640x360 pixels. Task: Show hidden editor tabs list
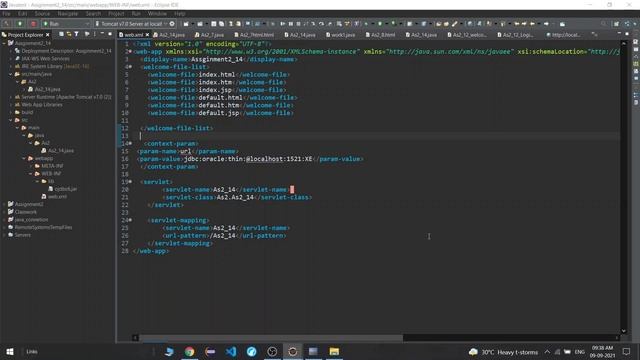(x=594, y=35)
